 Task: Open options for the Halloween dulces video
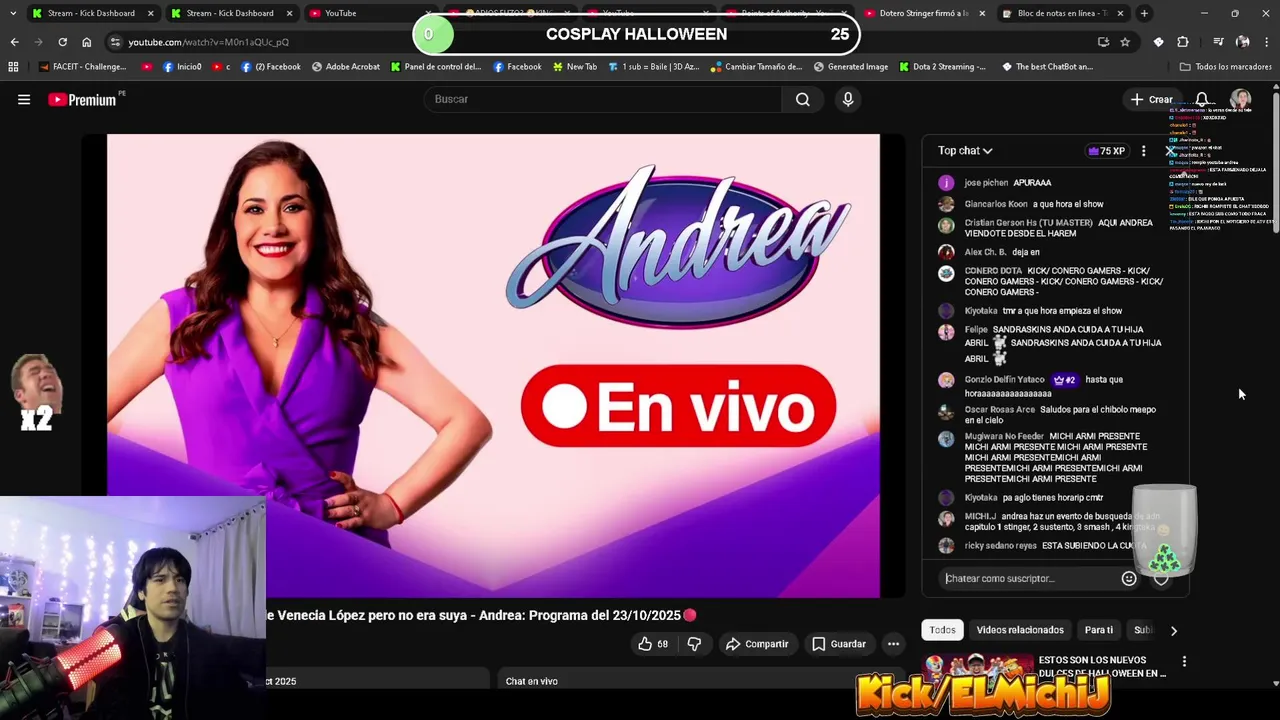coord(1184,661)
